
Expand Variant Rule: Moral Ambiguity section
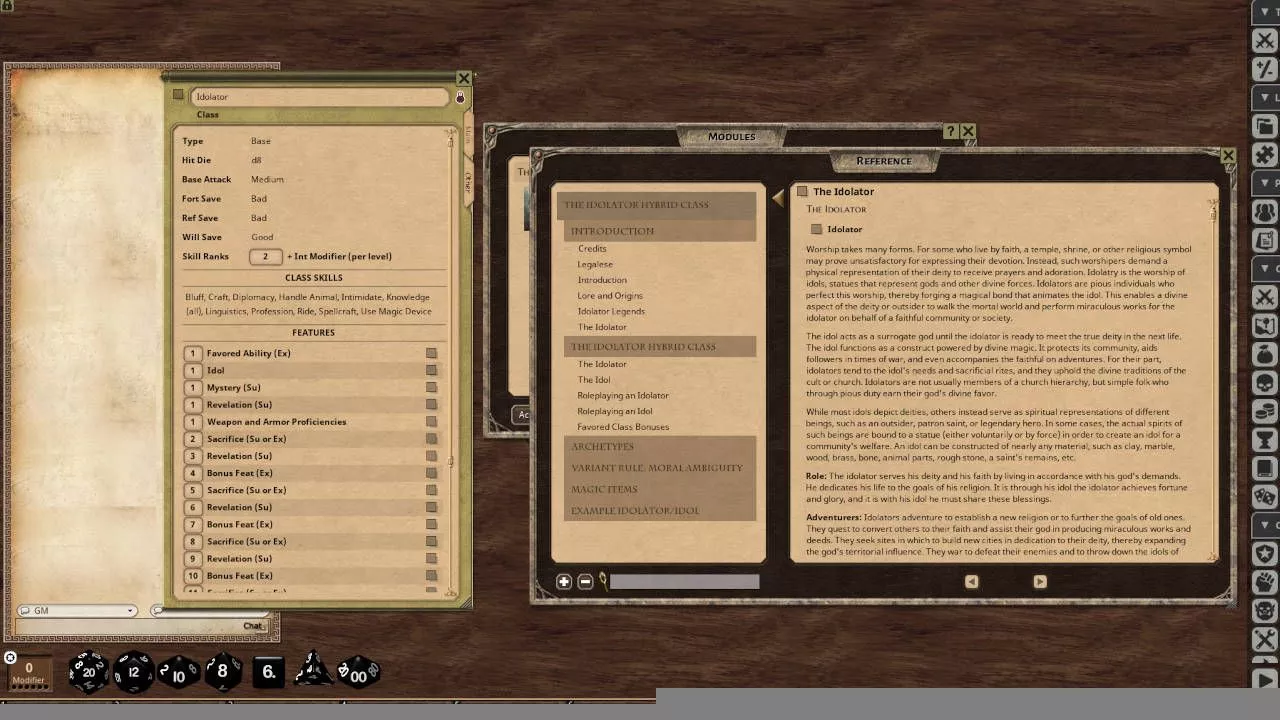click(x=660, y=467)
